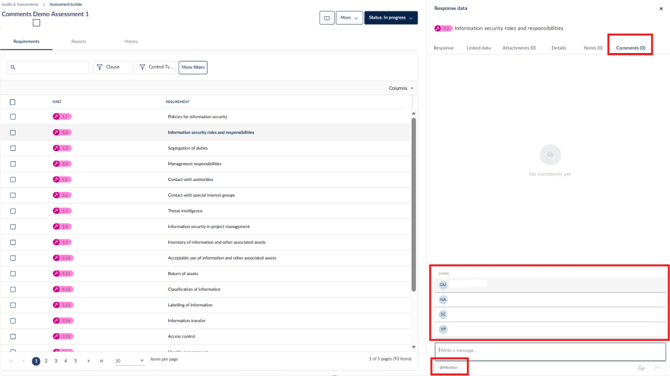This screenshot has height=376, width=670.
Task: Click the requirements search input field
Action: [48, 67]
